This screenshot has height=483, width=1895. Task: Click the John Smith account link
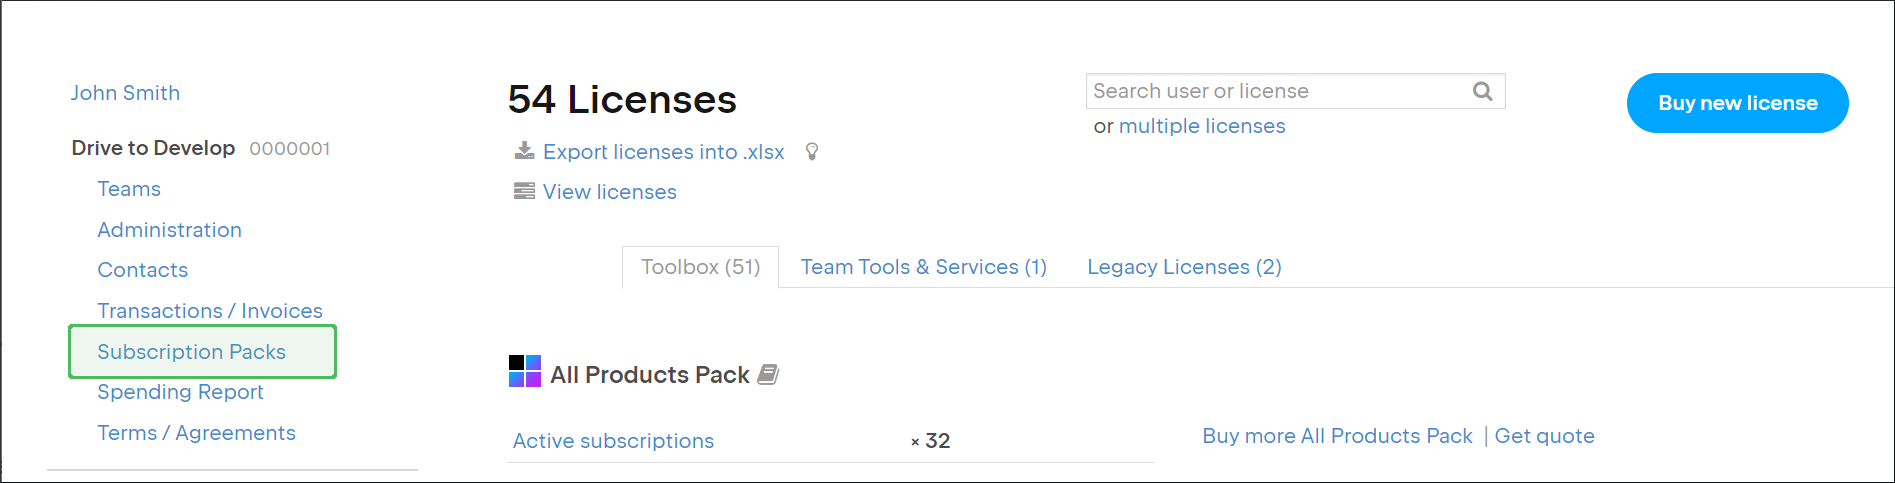(x=125, y=93)
